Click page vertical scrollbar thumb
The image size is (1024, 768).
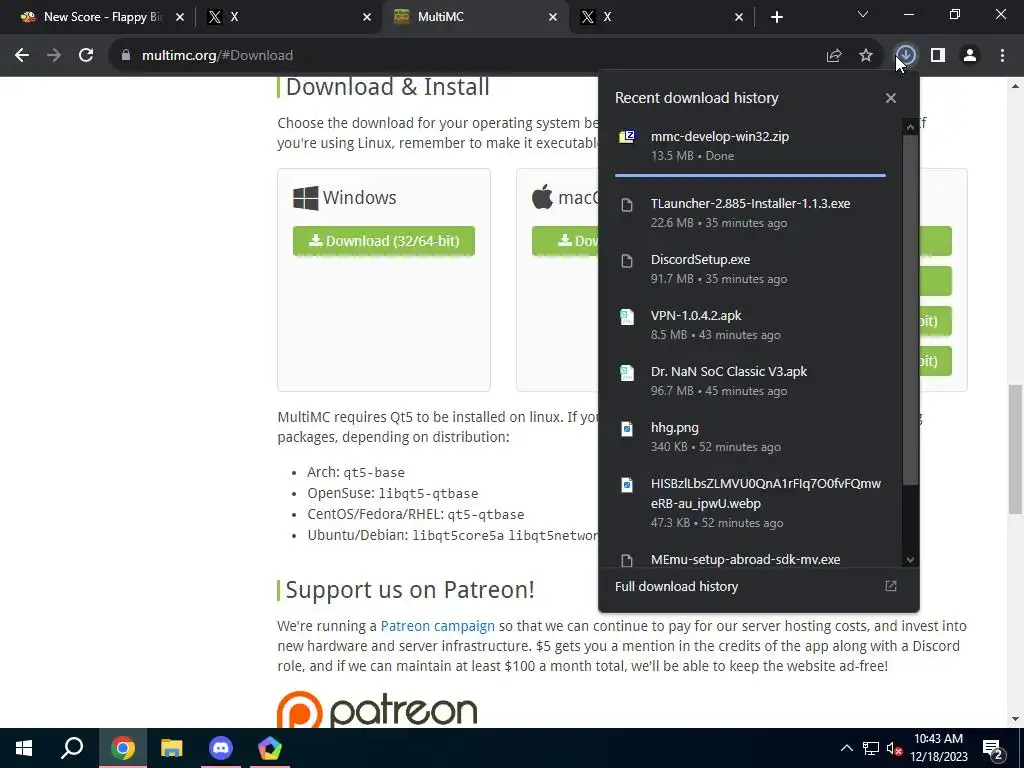1016,449
